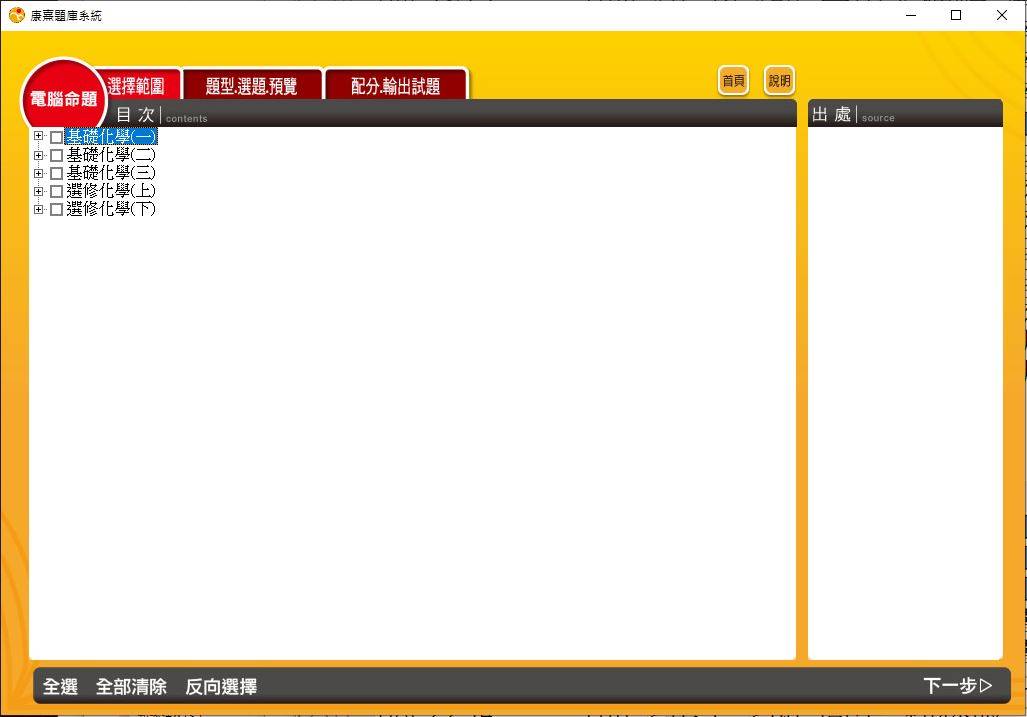
Task: Expand the 基礎化學(一) tree node
Action: [38, 136]
